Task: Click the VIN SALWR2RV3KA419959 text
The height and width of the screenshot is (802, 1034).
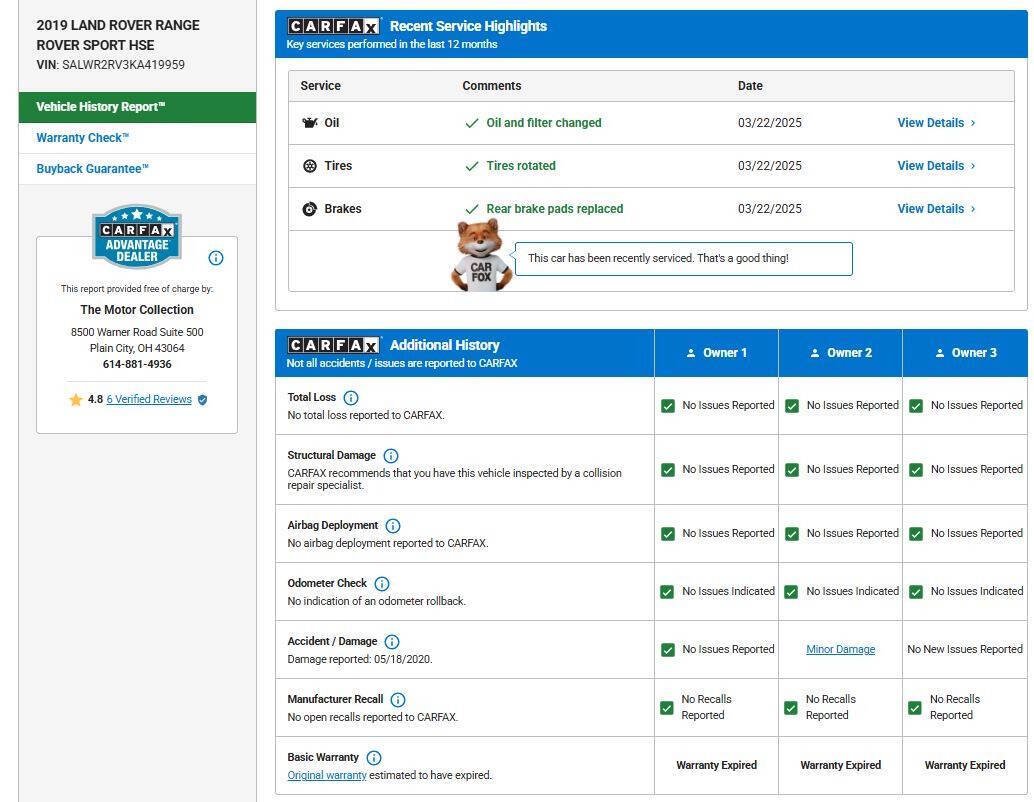Action: 123,65
